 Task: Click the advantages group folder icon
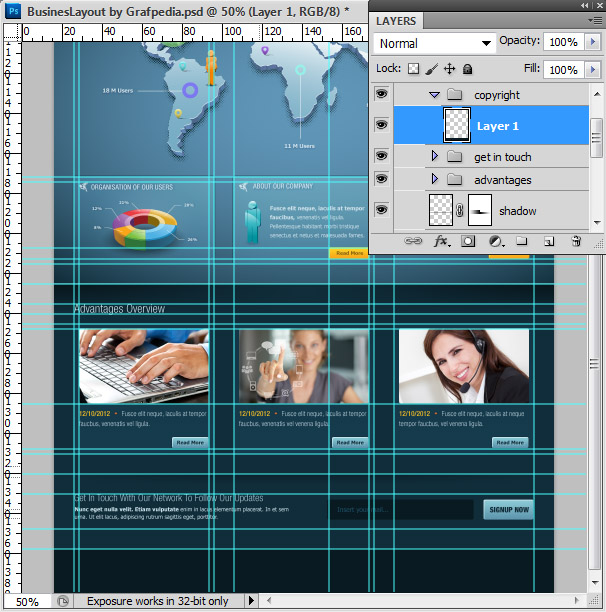[x=454, y=180]
